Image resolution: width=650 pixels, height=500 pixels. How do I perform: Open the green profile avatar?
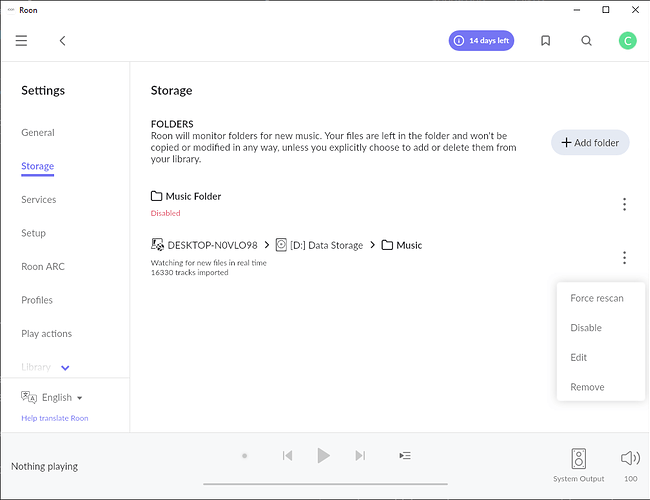pos(627,41)
